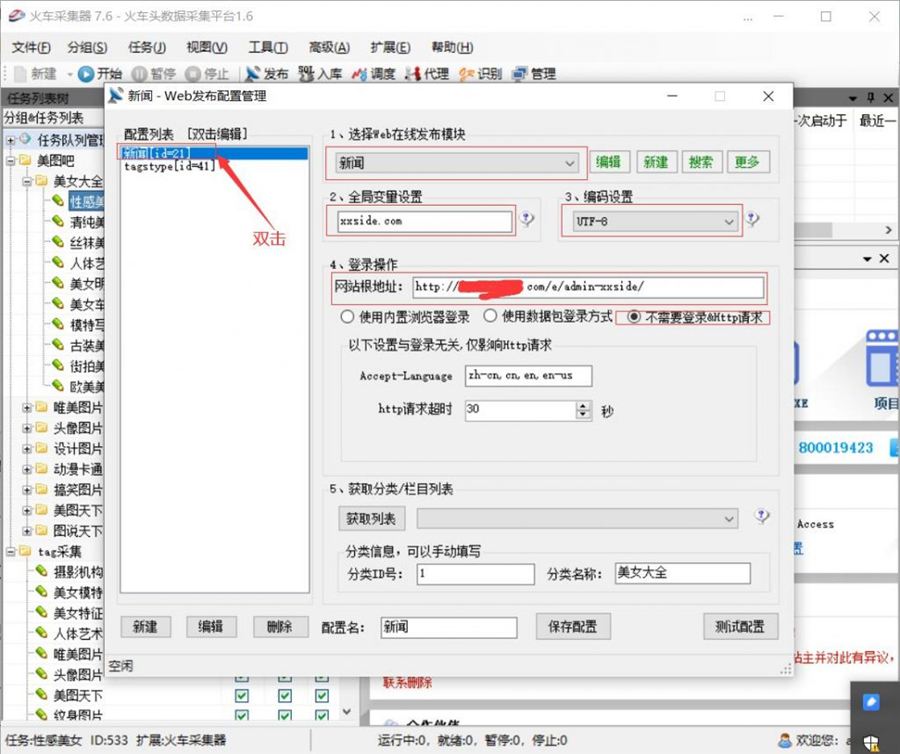The width and height of the screenshot is (900, 754).
Task: Click the 发布 (Publish) toolbar icon
Action: 252,74
